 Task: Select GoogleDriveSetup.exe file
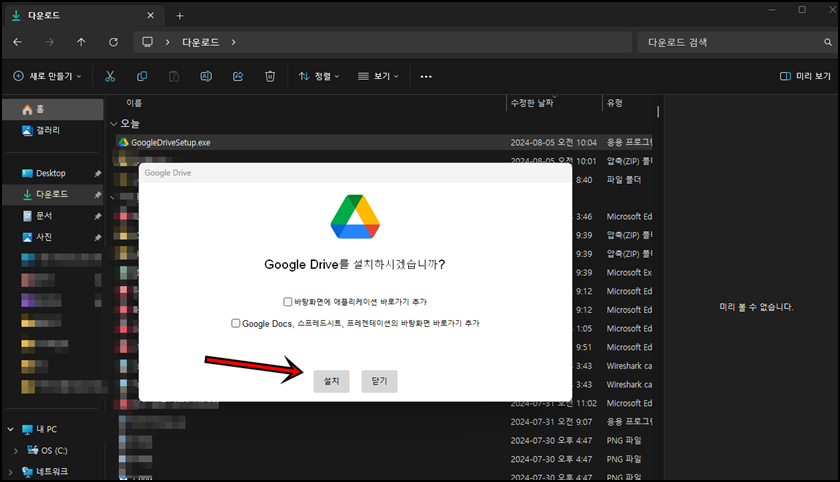[x=384, y=142]
